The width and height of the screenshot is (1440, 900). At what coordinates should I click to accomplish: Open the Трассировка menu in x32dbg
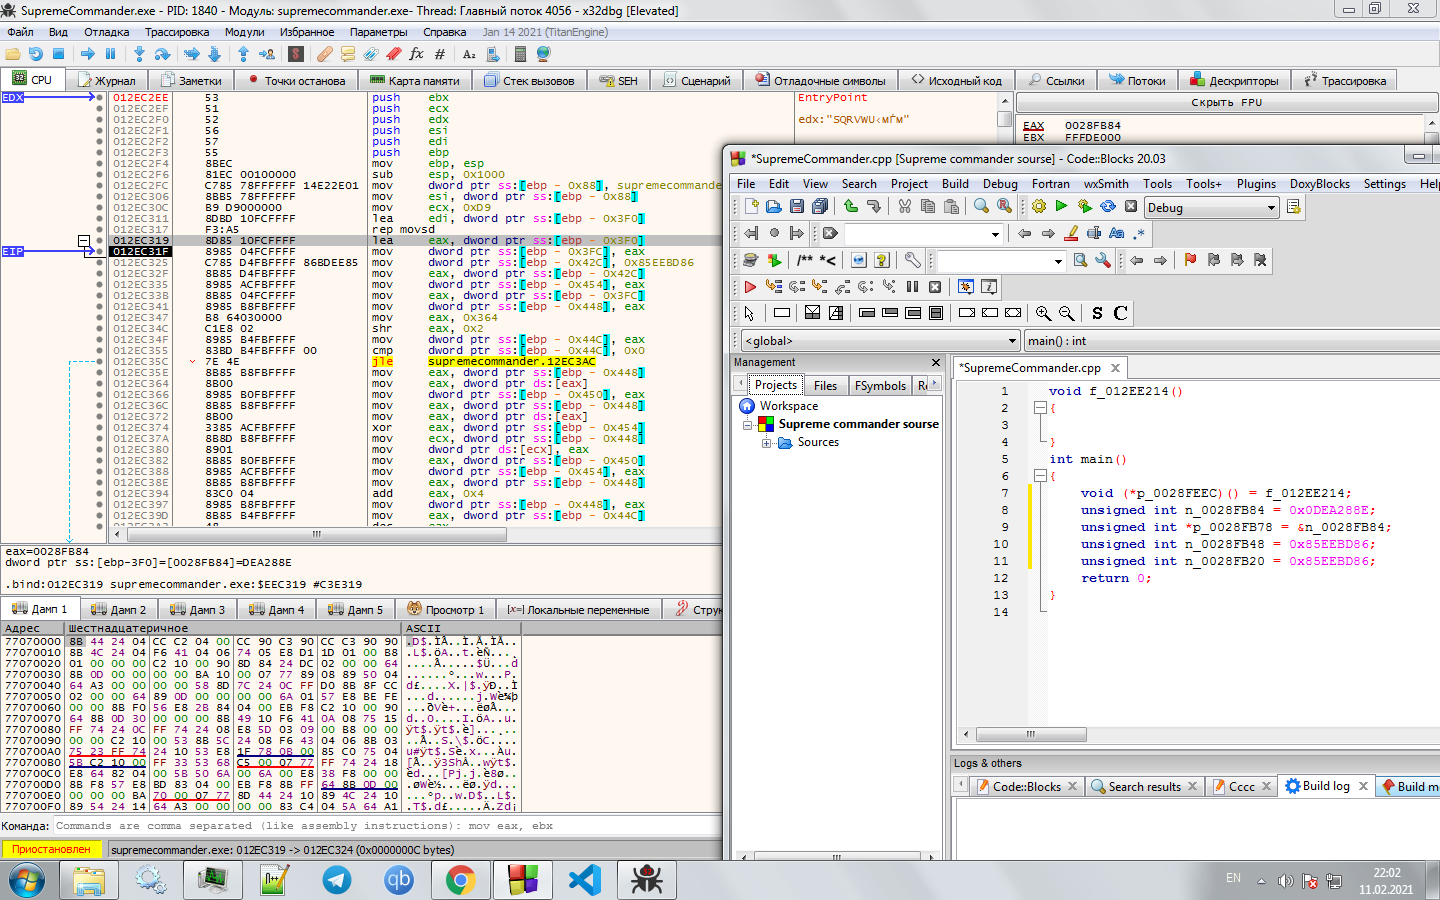[177, 32]
